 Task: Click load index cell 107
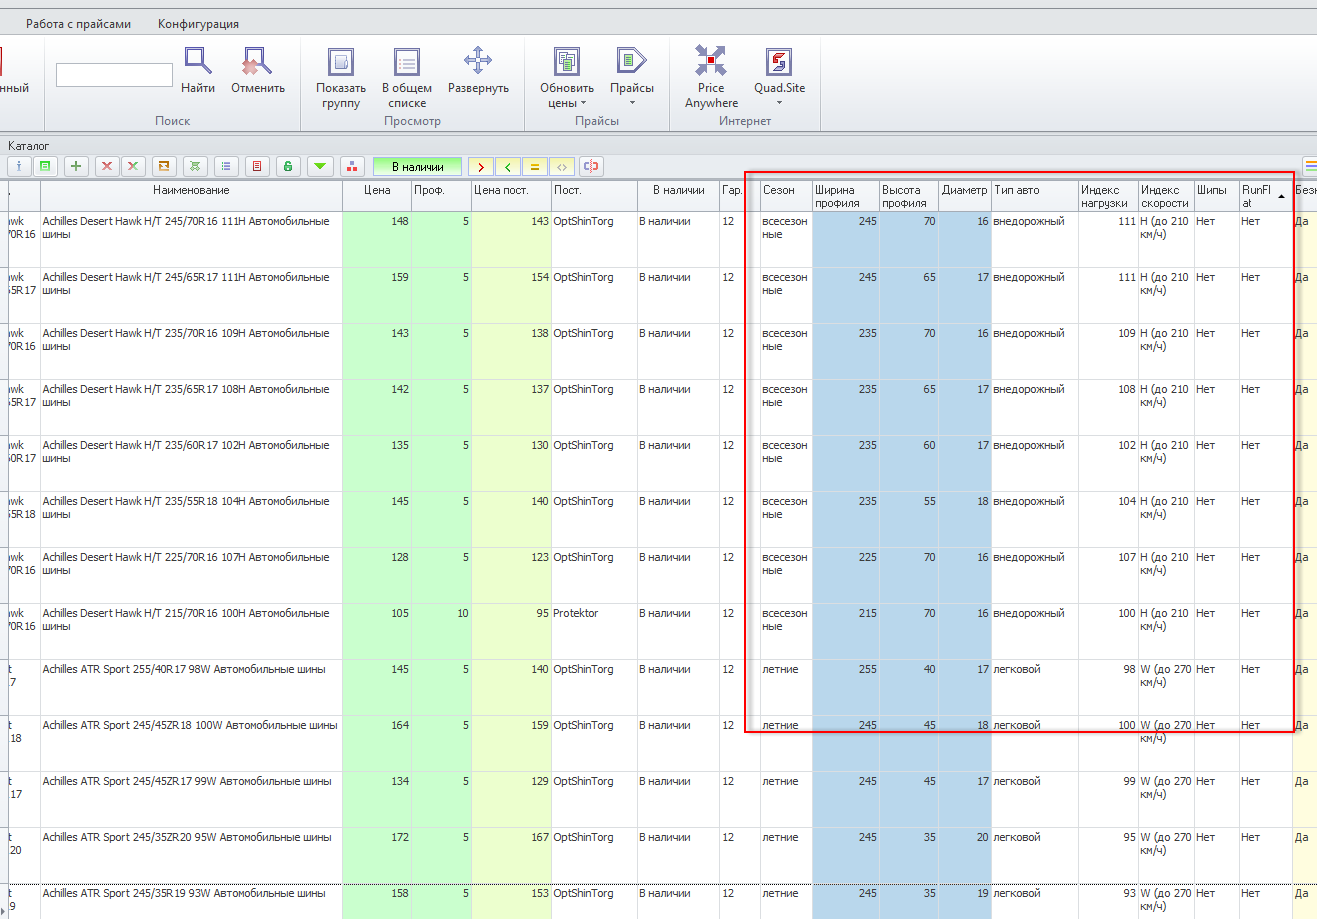tap(1108, 575)
